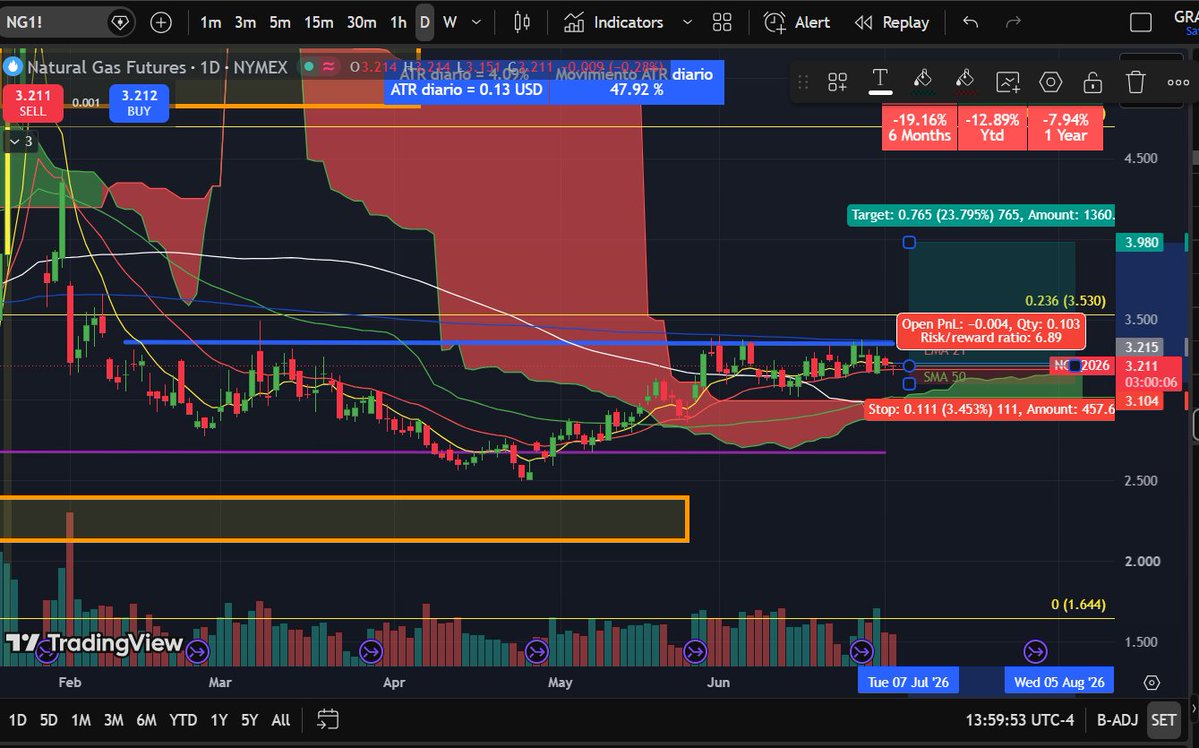
Task: Switch to the 1m timeframe
Action: click(x=211, y=22)
